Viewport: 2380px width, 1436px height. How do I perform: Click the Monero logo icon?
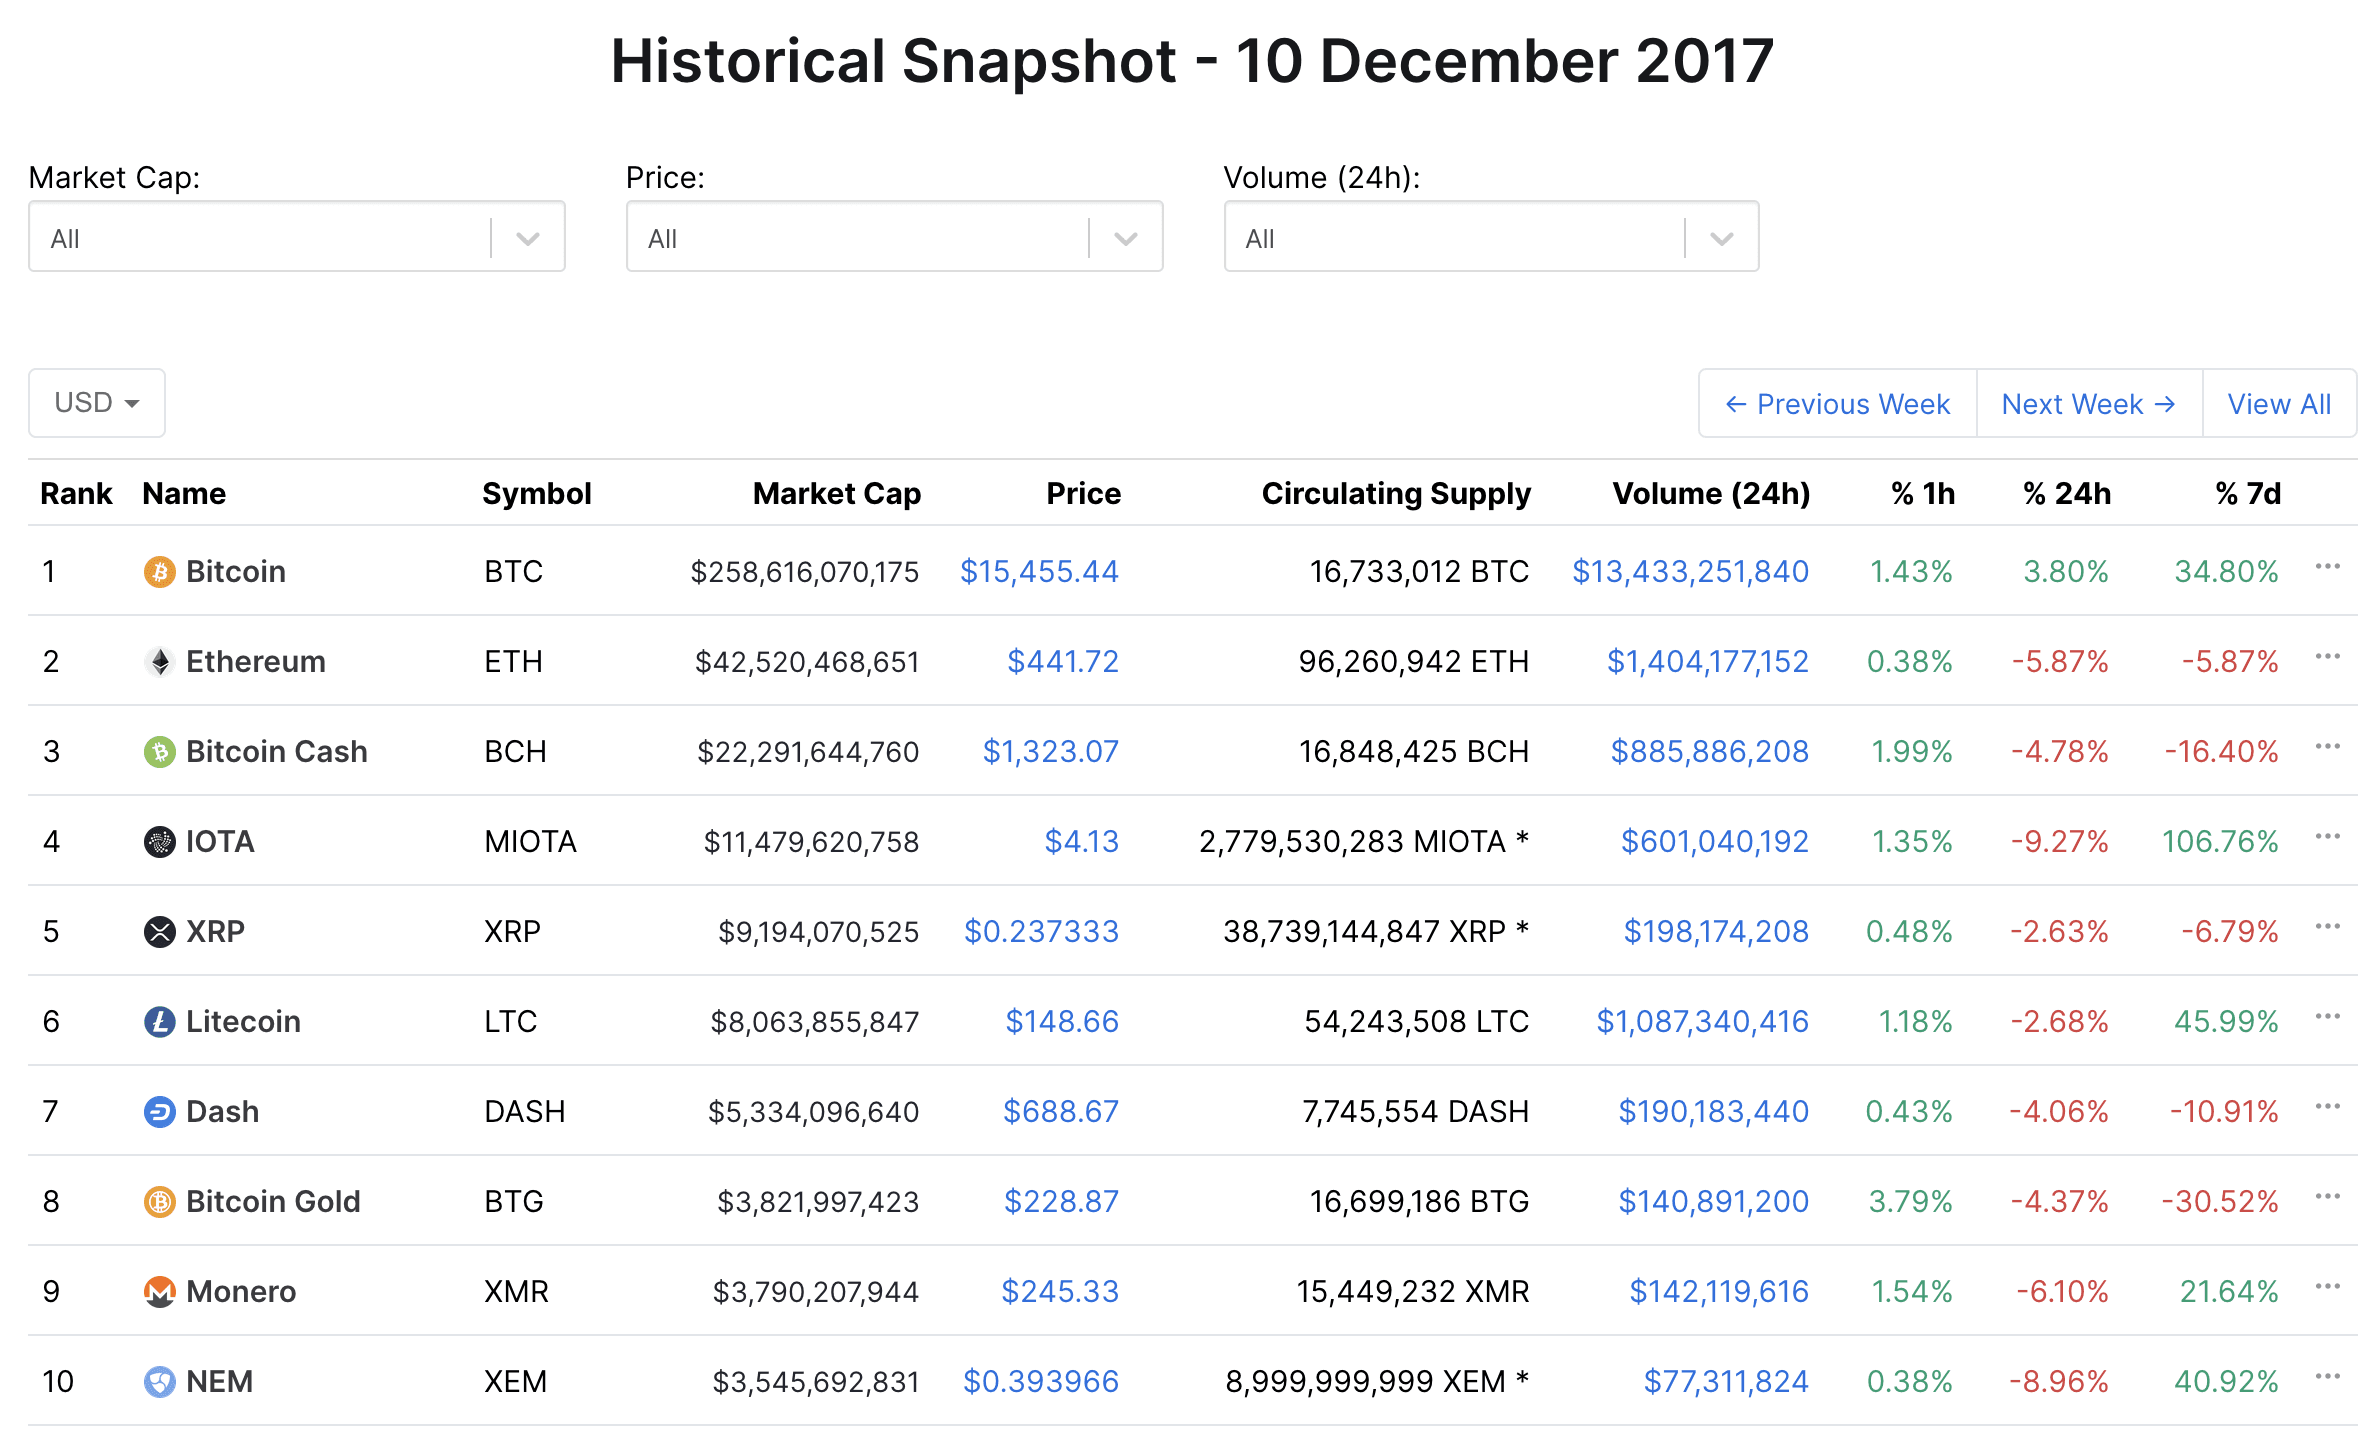pos(159,1292)
